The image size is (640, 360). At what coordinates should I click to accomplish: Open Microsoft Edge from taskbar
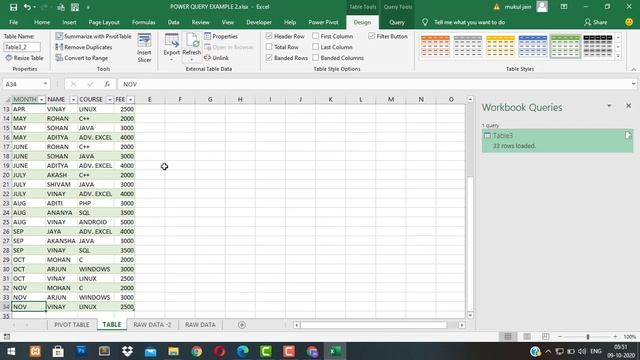click(x=243, y=351)
